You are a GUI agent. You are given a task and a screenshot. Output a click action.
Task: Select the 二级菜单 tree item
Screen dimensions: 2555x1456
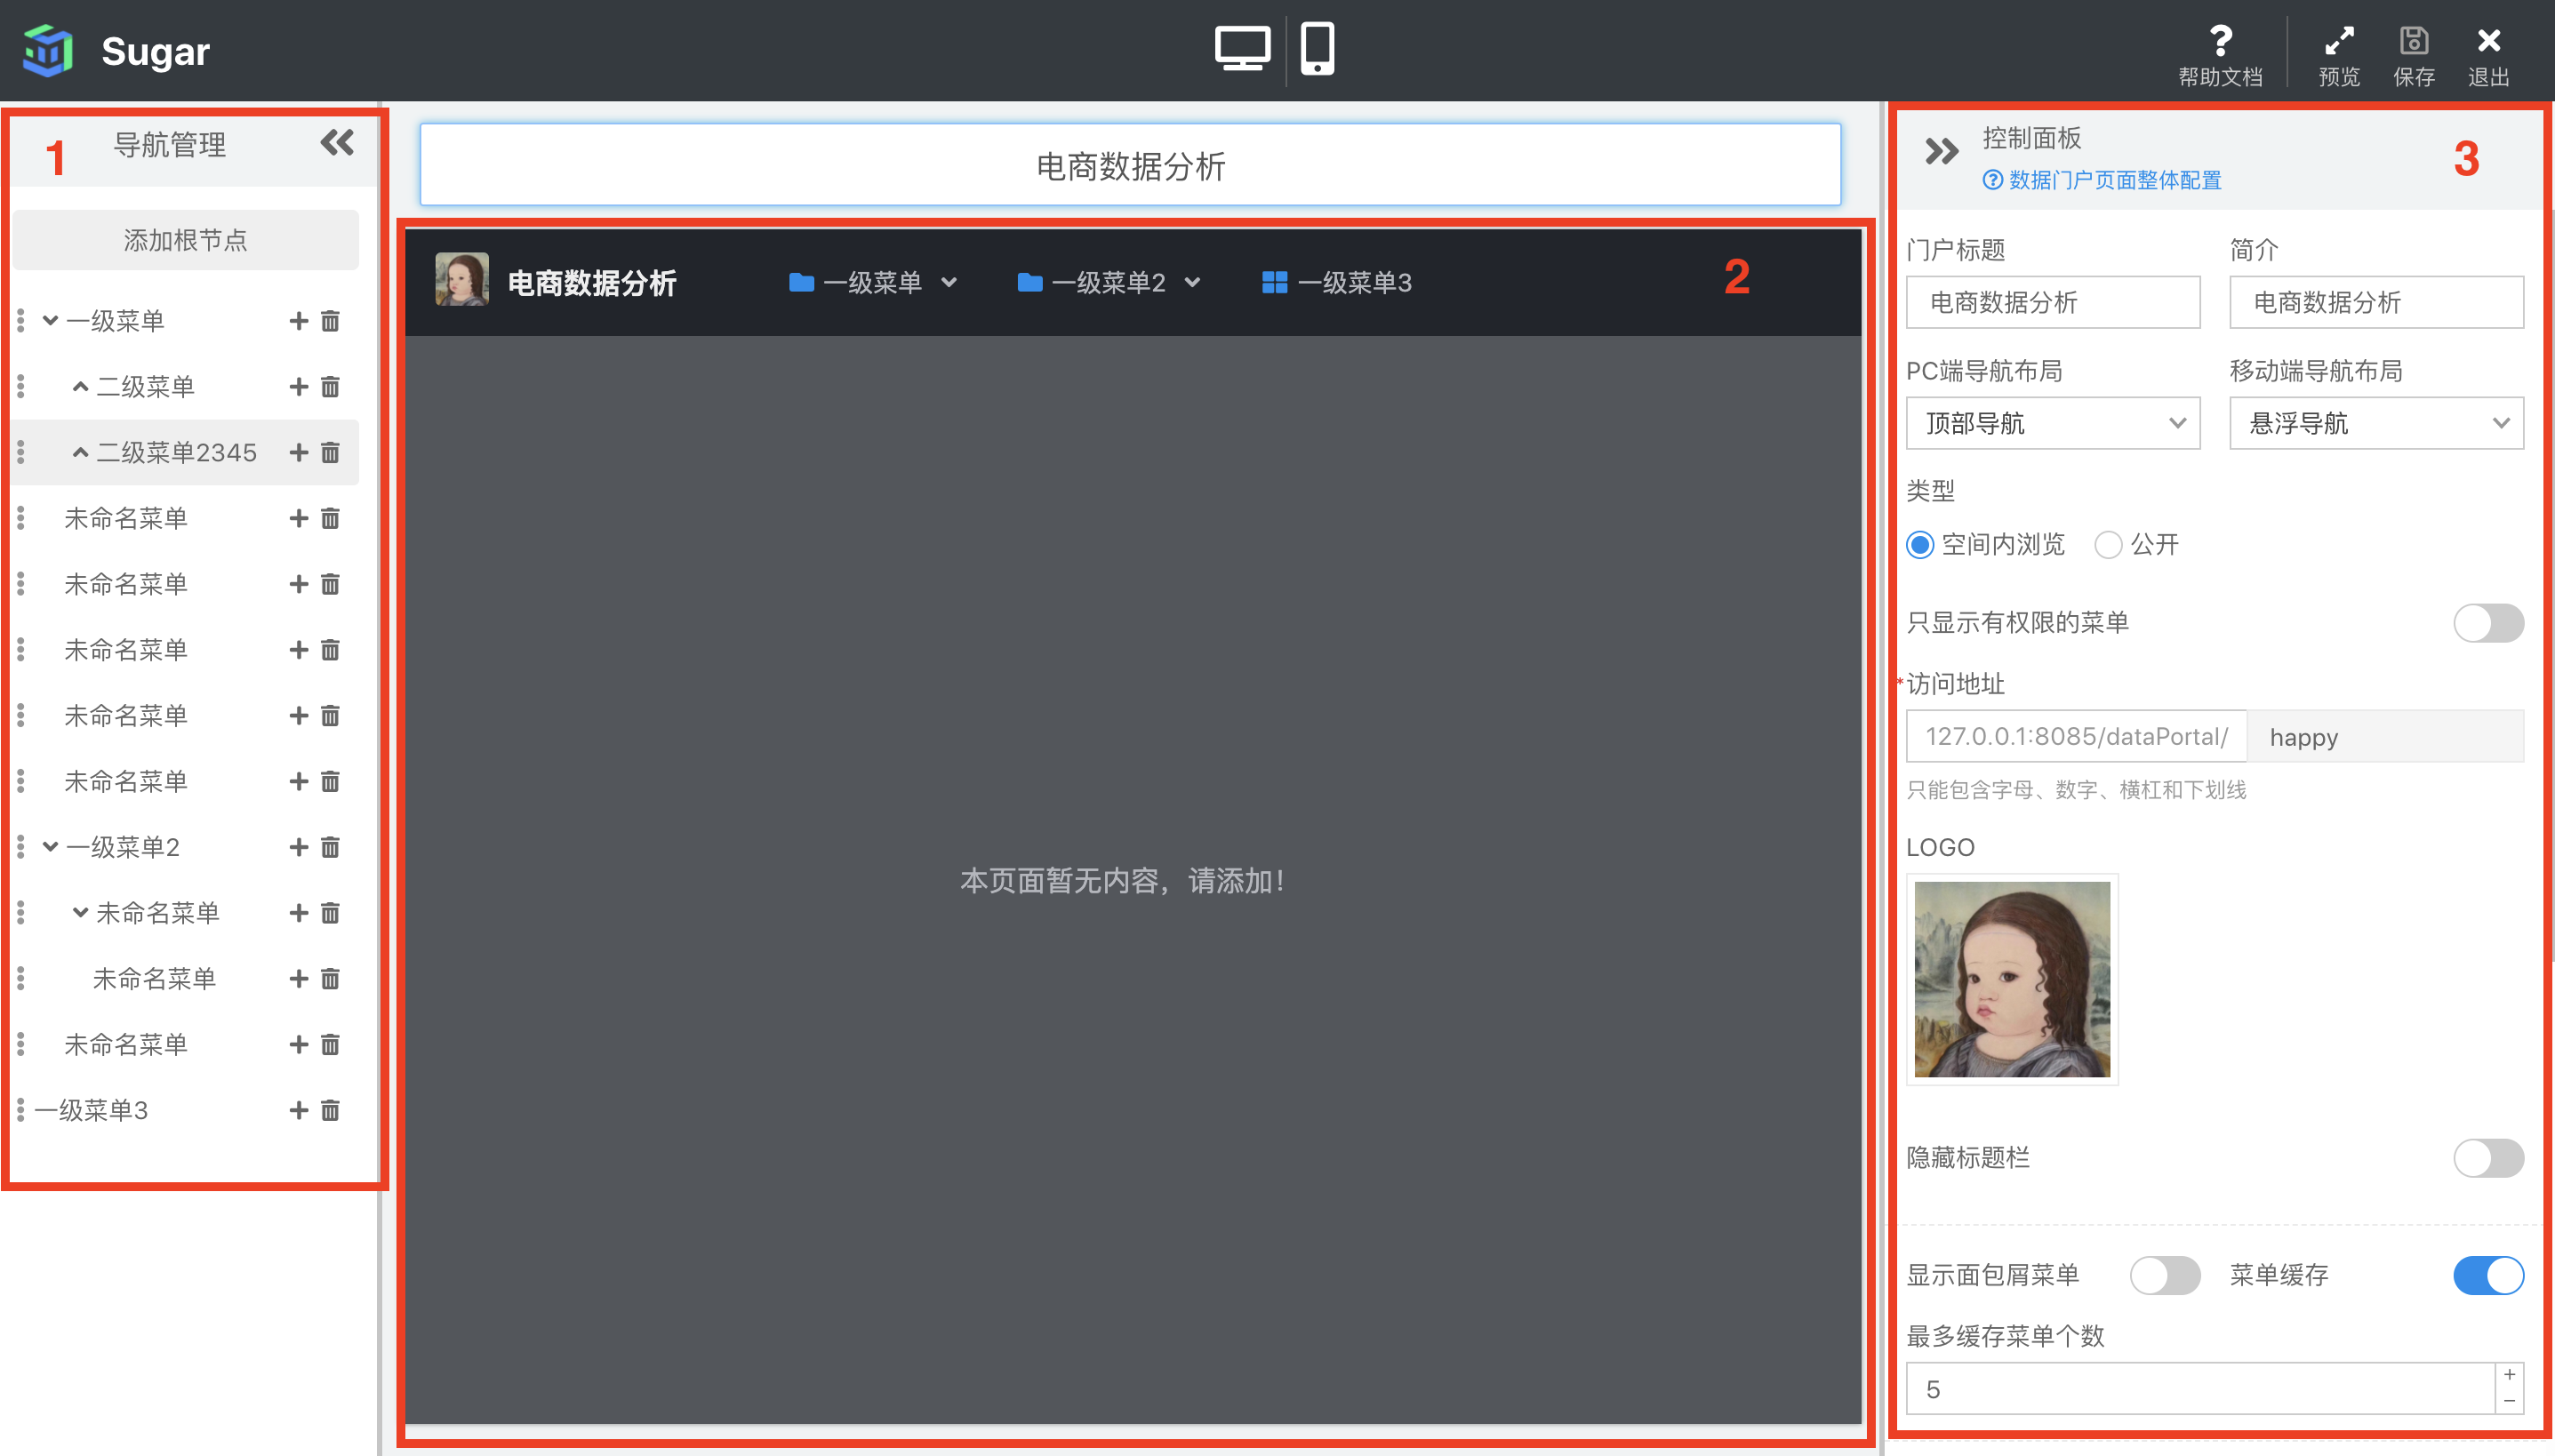click(x=145, y=387)
